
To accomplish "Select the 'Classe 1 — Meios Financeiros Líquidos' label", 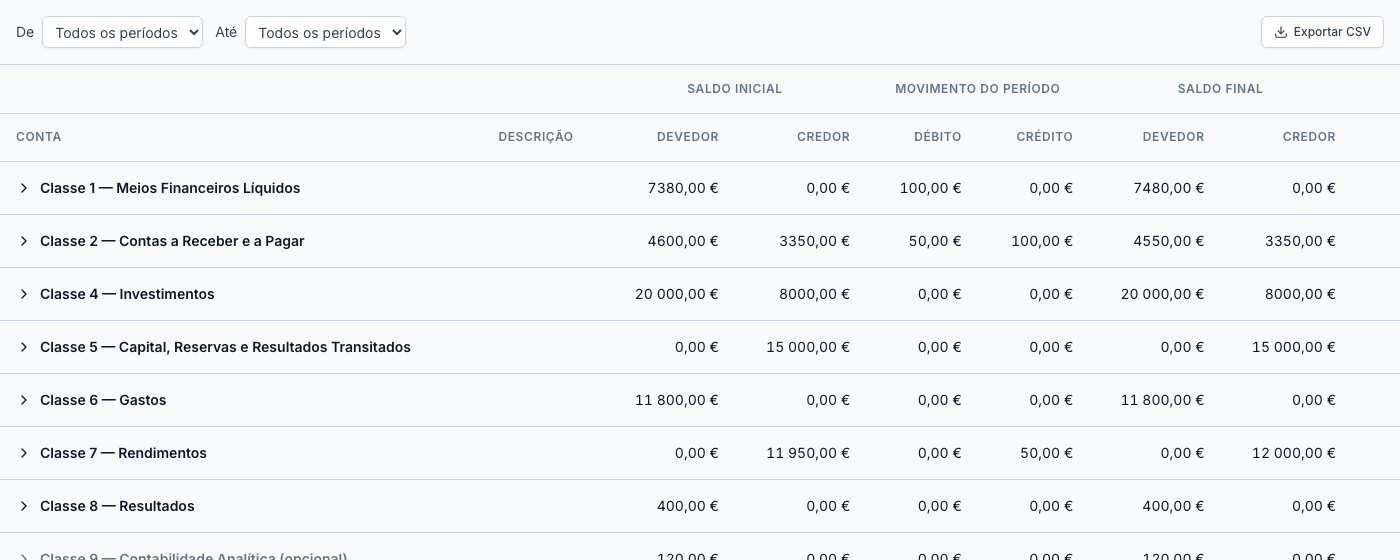I will (170, 188).
